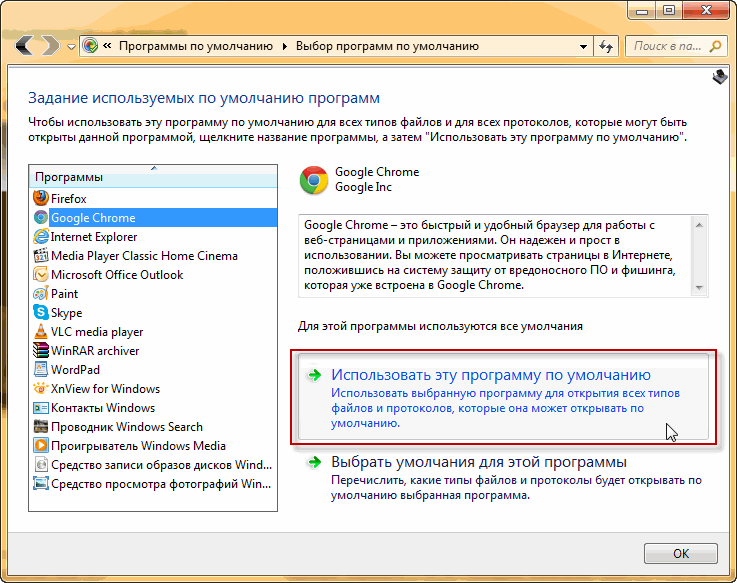Select Контакты Windows row
The width and height of the screenshot is (737, 583).
point(153,408)
